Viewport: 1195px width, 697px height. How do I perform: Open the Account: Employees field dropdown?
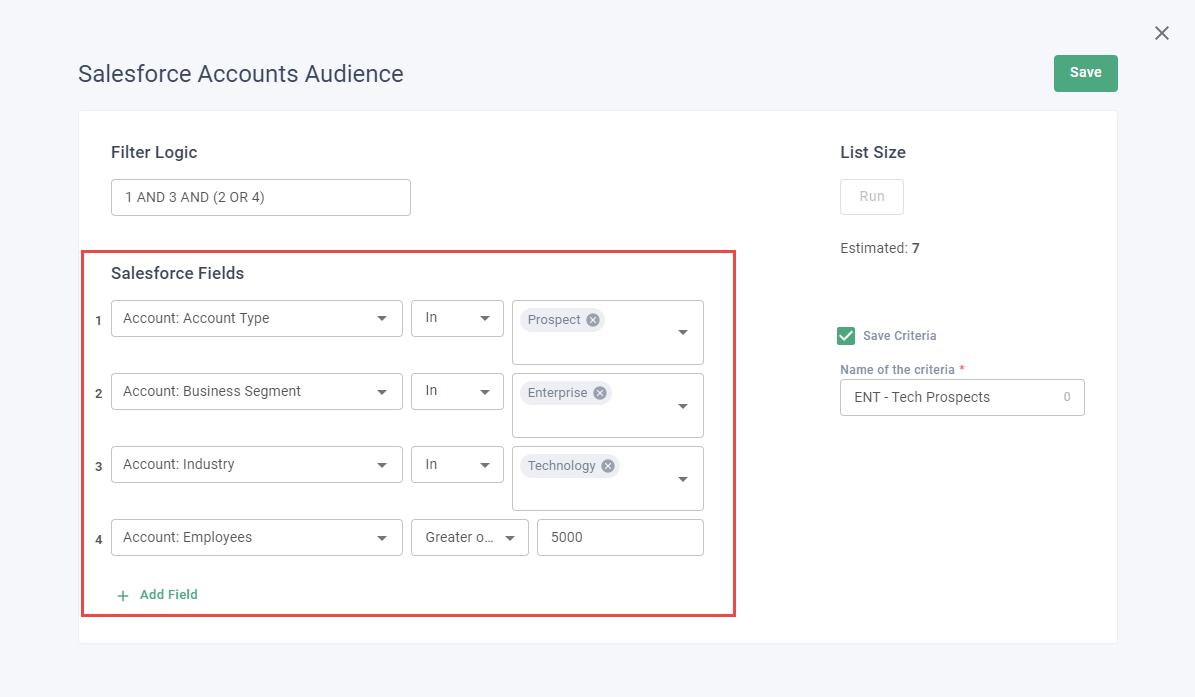coord(256,537)
